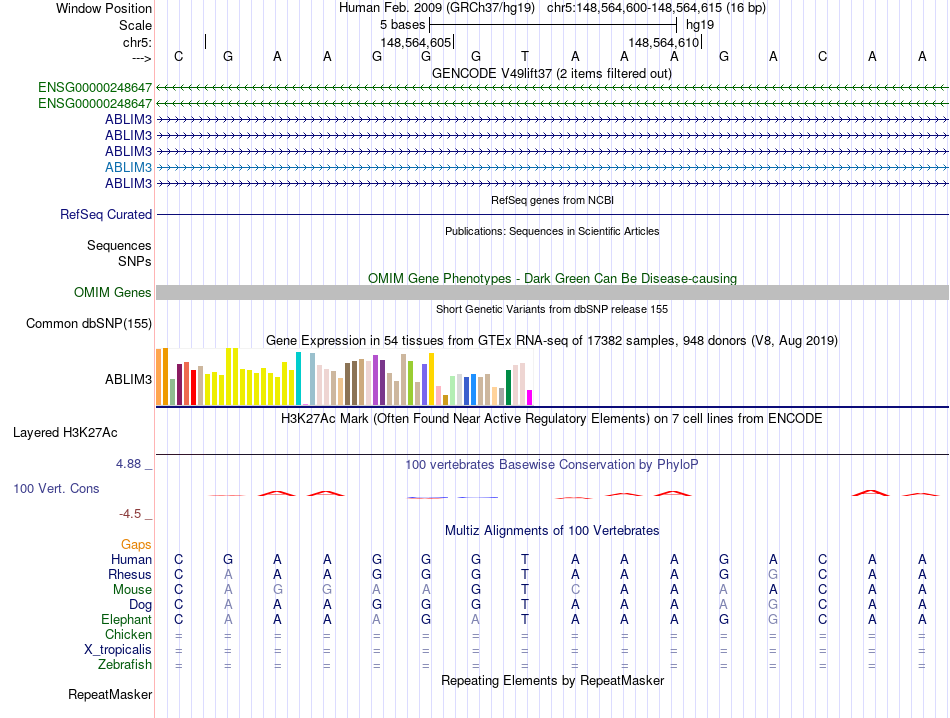Open GENCODE V49lift37 track title
The width and height of the screenshot is (950, 718).
pos(552,73)
